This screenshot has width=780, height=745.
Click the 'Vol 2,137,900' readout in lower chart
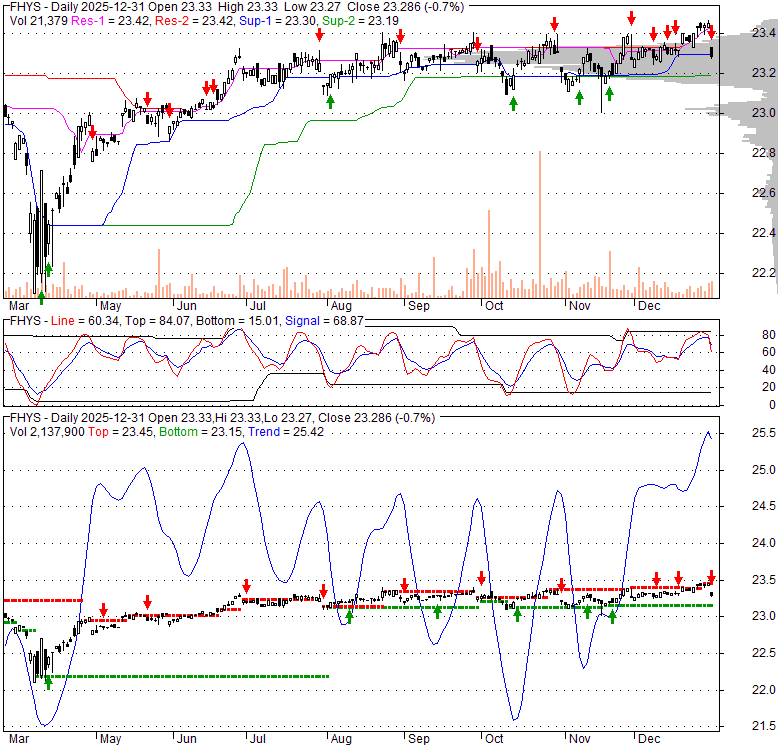(x=47, y=432)
